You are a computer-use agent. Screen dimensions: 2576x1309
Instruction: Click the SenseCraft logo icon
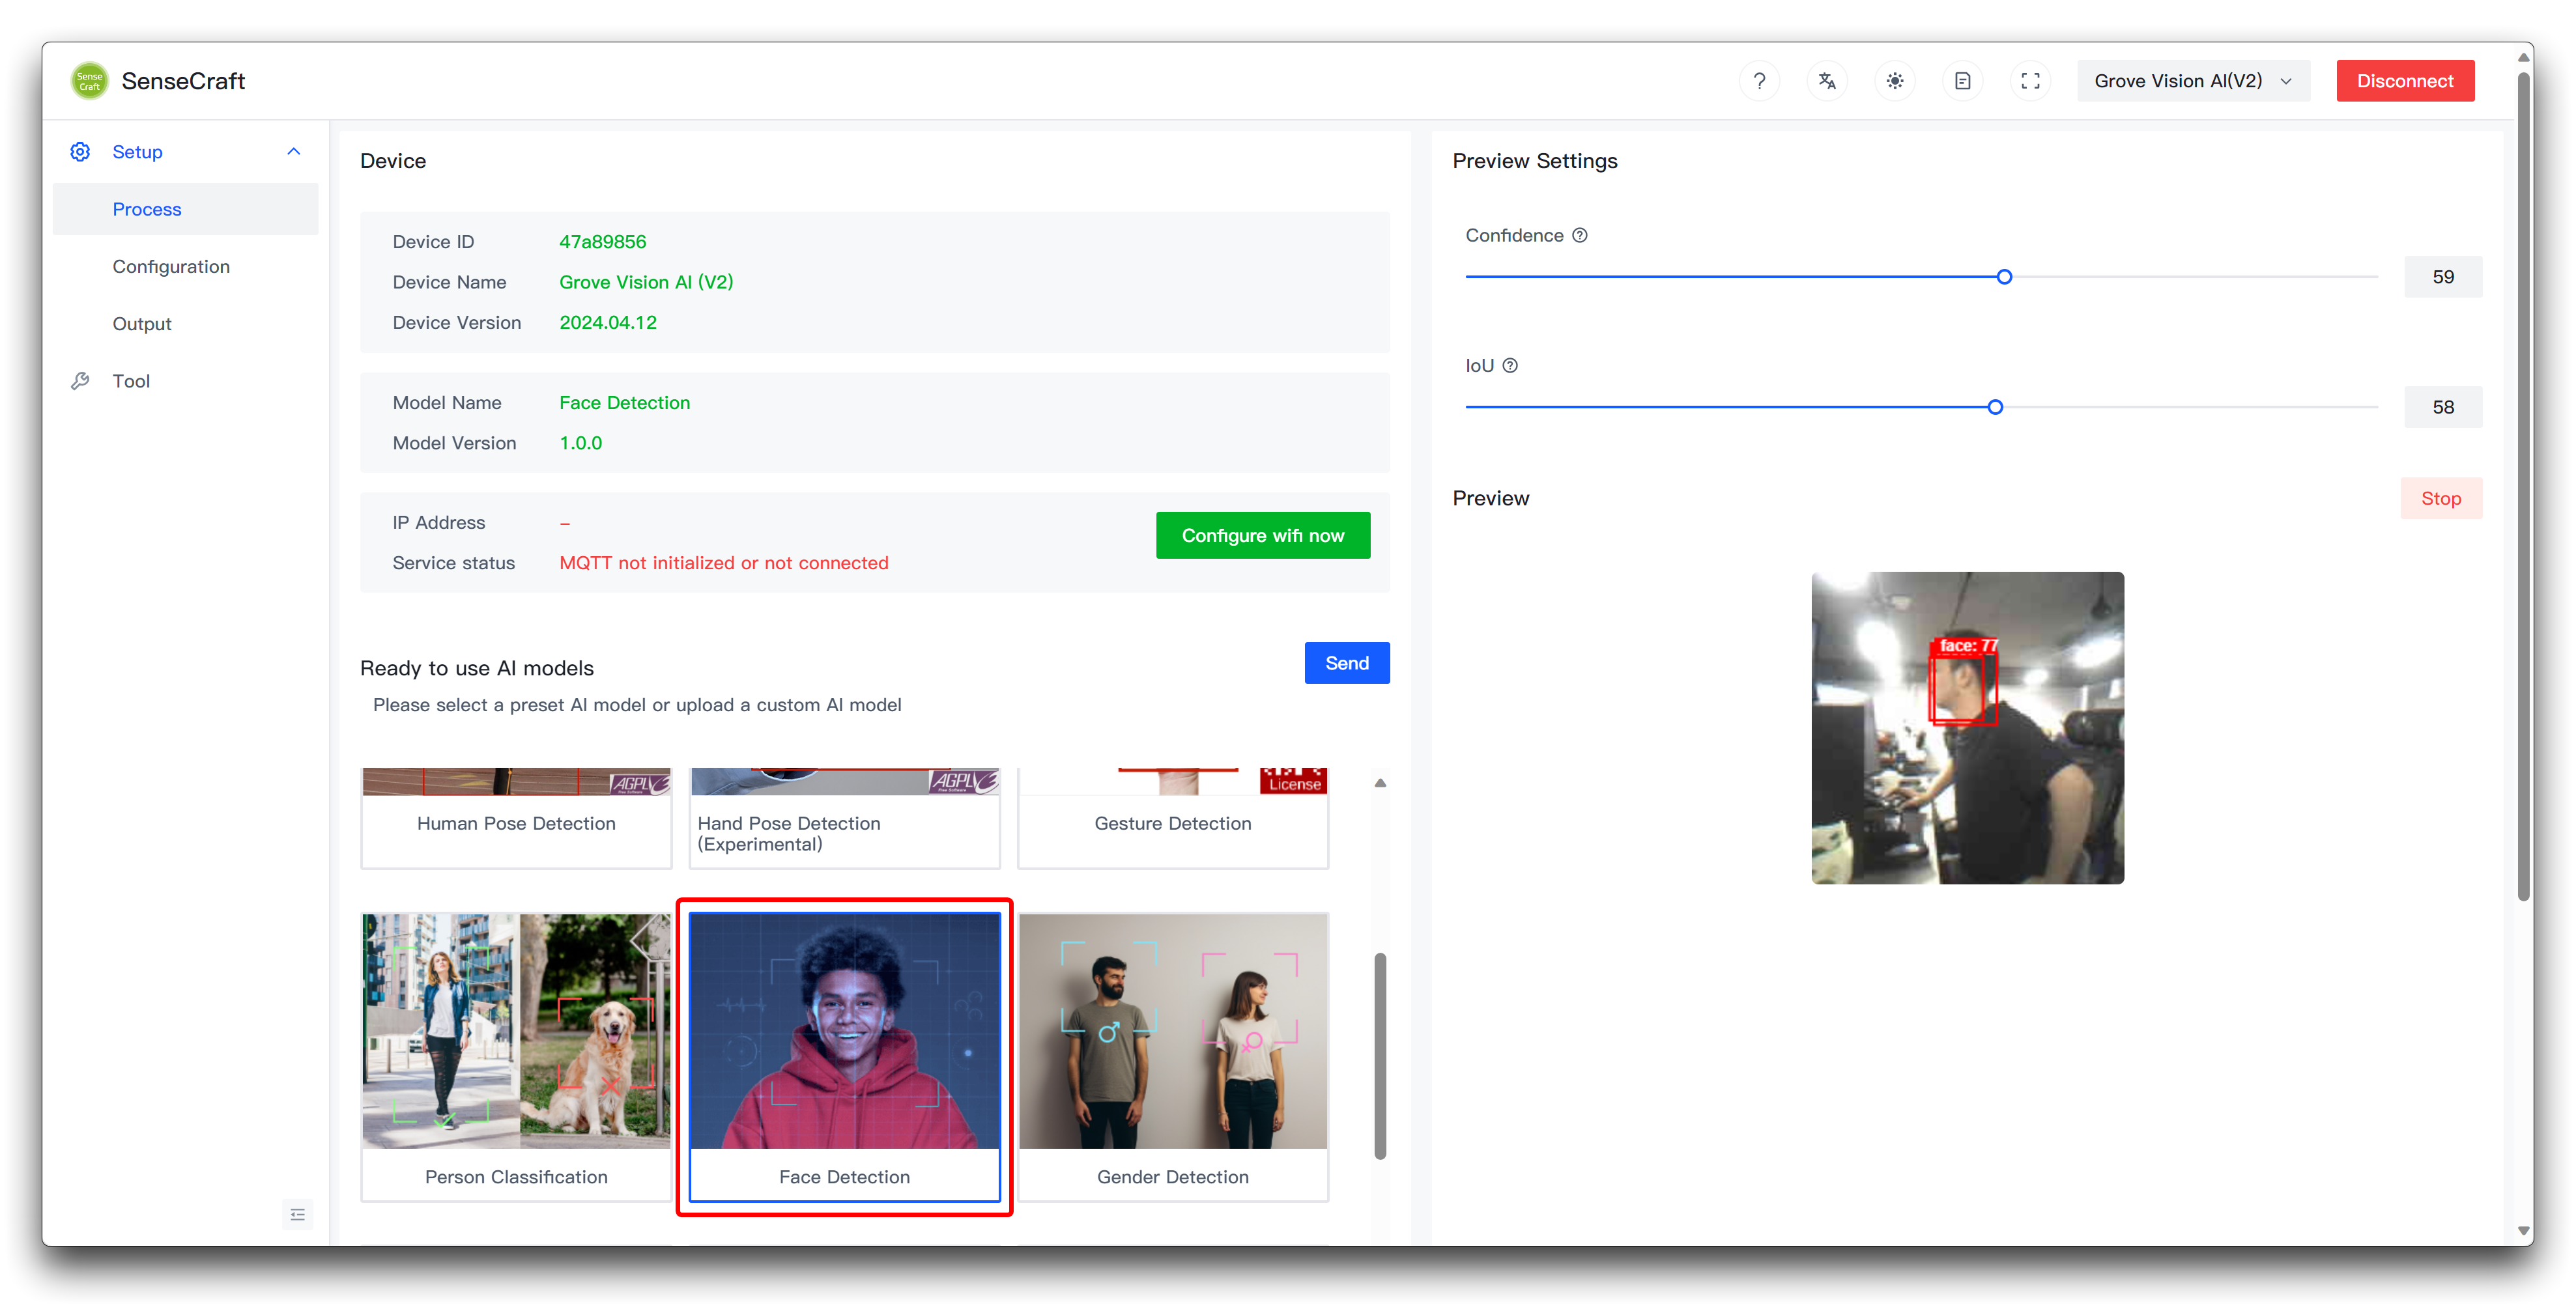pos(90,81)
